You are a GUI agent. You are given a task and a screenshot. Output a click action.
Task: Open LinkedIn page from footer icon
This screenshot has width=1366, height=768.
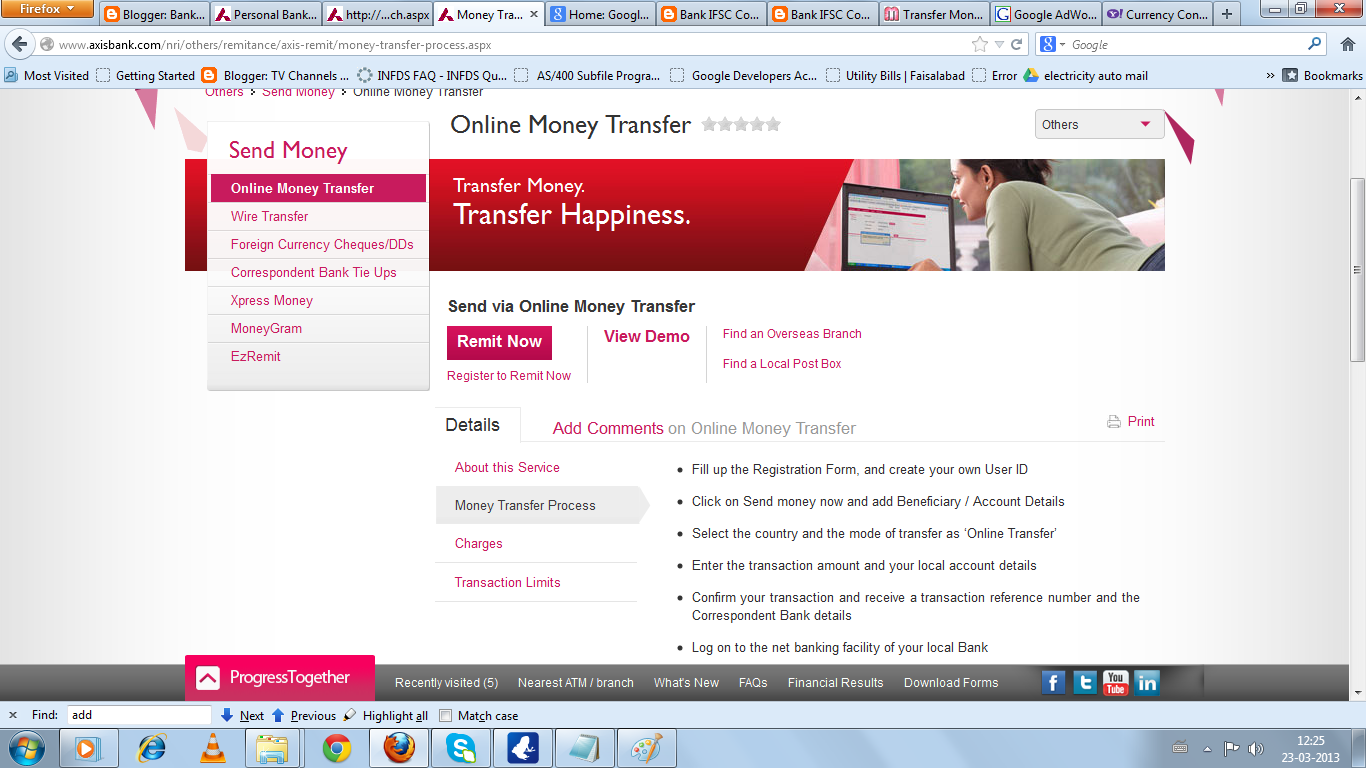pyautogui.click(x=1147, y=682)
